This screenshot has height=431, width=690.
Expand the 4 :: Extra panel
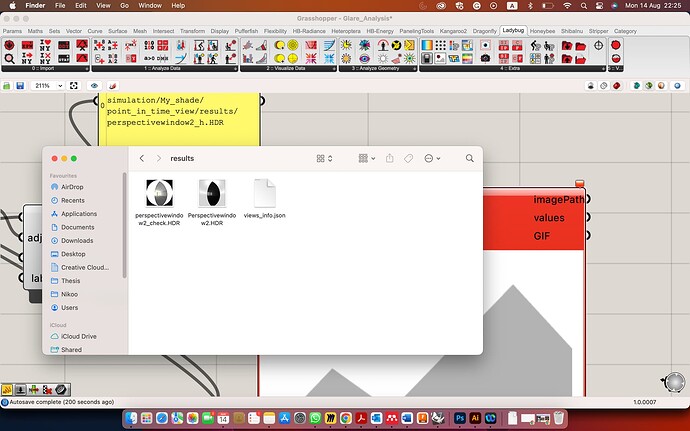pos(513,69)
